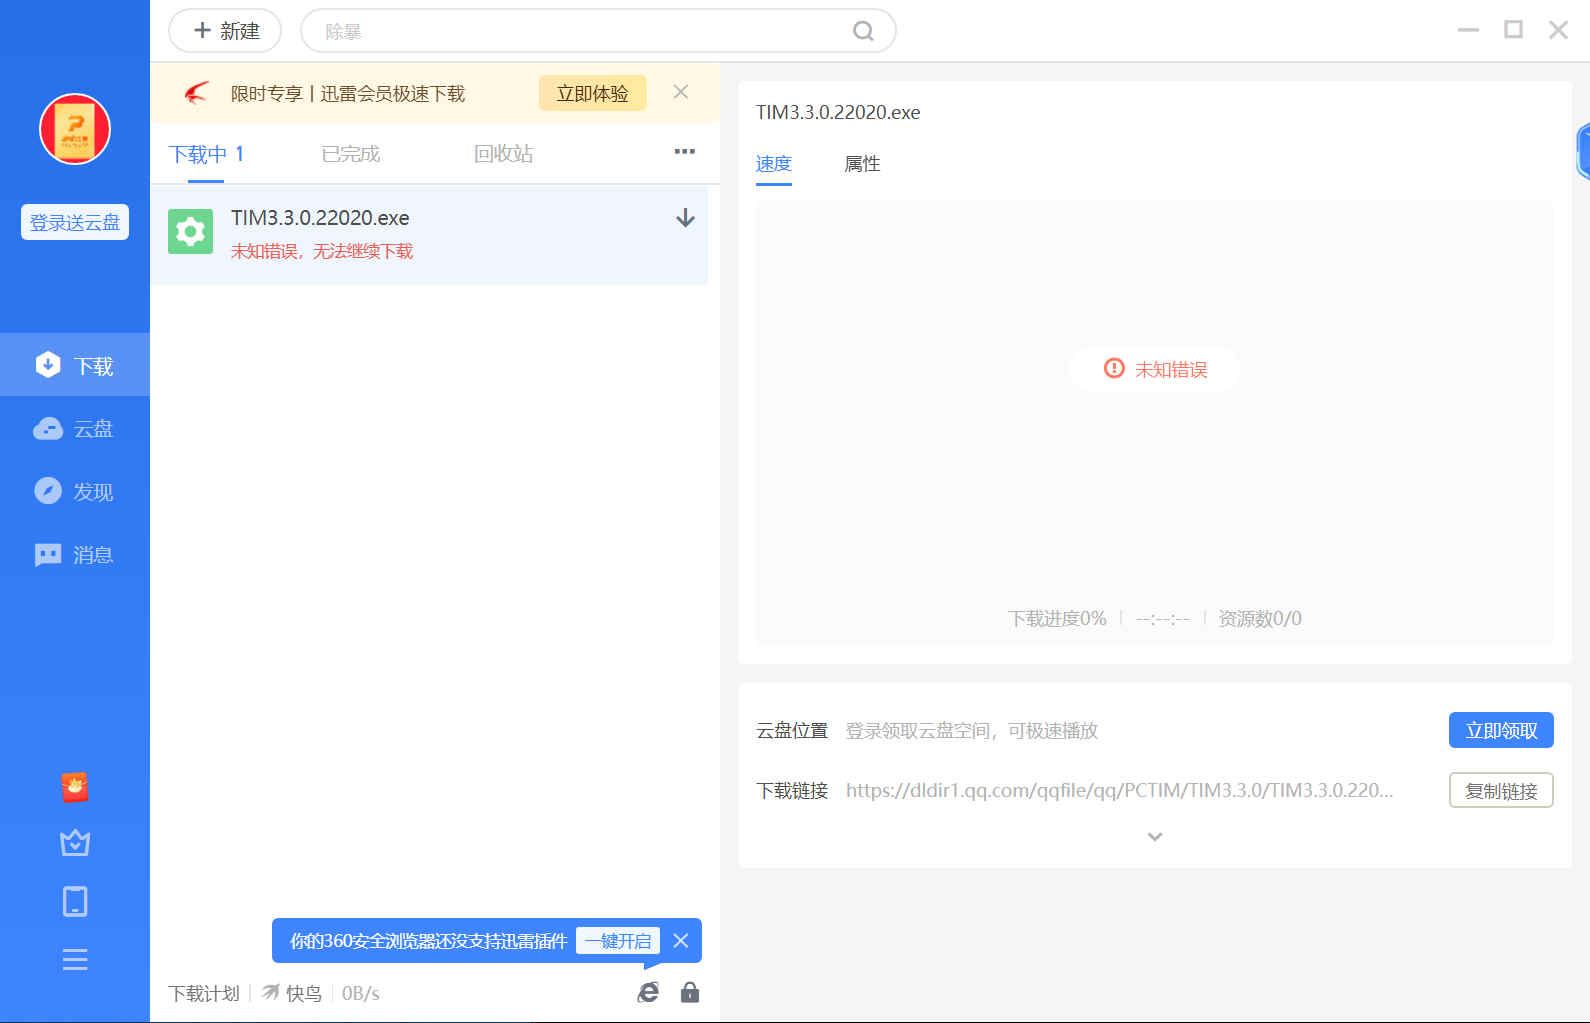Switch to the 属性 tab
Image resolution: width=1590 pixels, height=1023 pixels.
pyautogui.click(x=862, y=164)
